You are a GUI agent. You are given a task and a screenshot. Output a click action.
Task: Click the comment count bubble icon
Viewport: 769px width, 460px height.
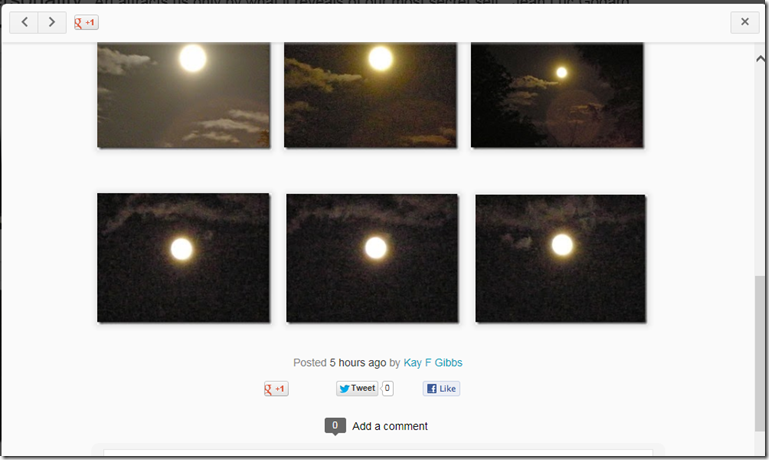(x=335, y=426)
